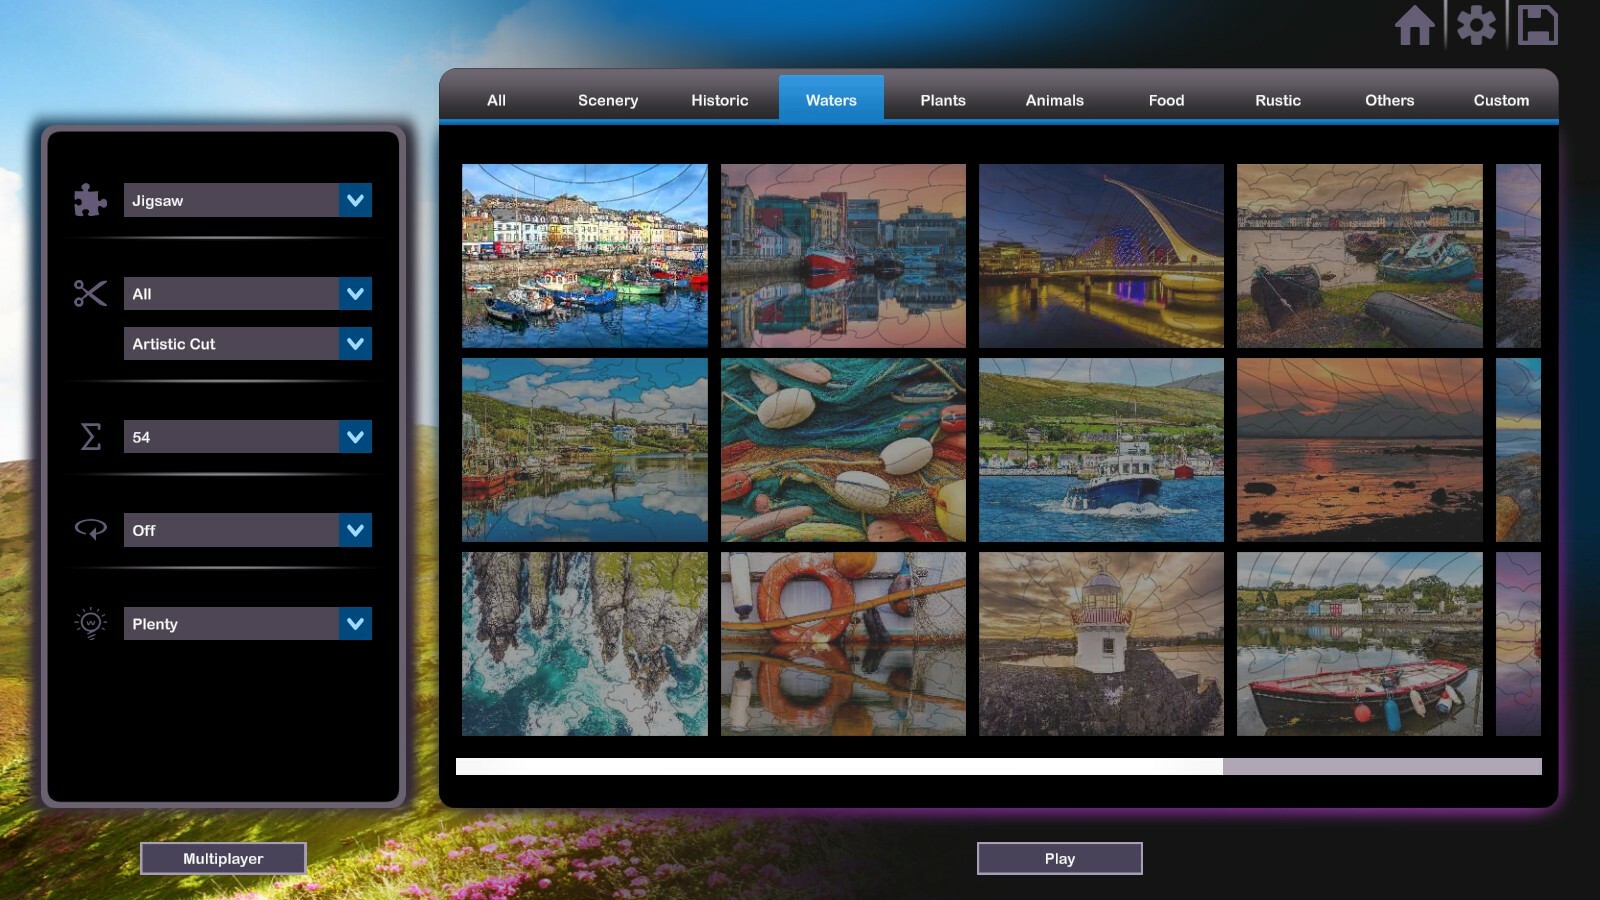The image size is (1600, 900).
Task: Select the Scenery category tab
Action: pos(607,100)
